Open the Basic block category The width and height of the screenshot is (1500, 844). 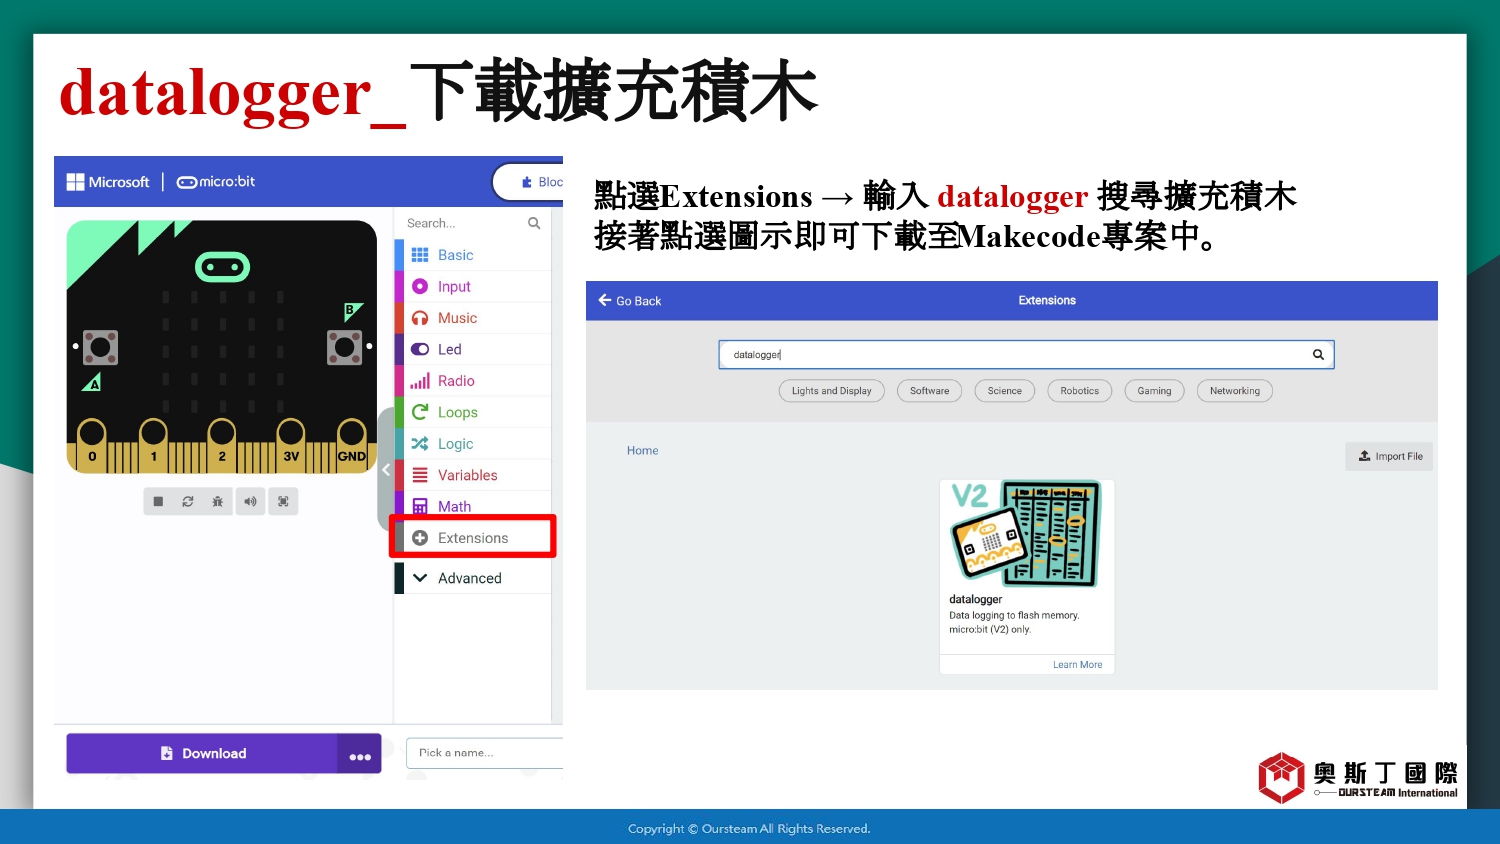[473, 255]
